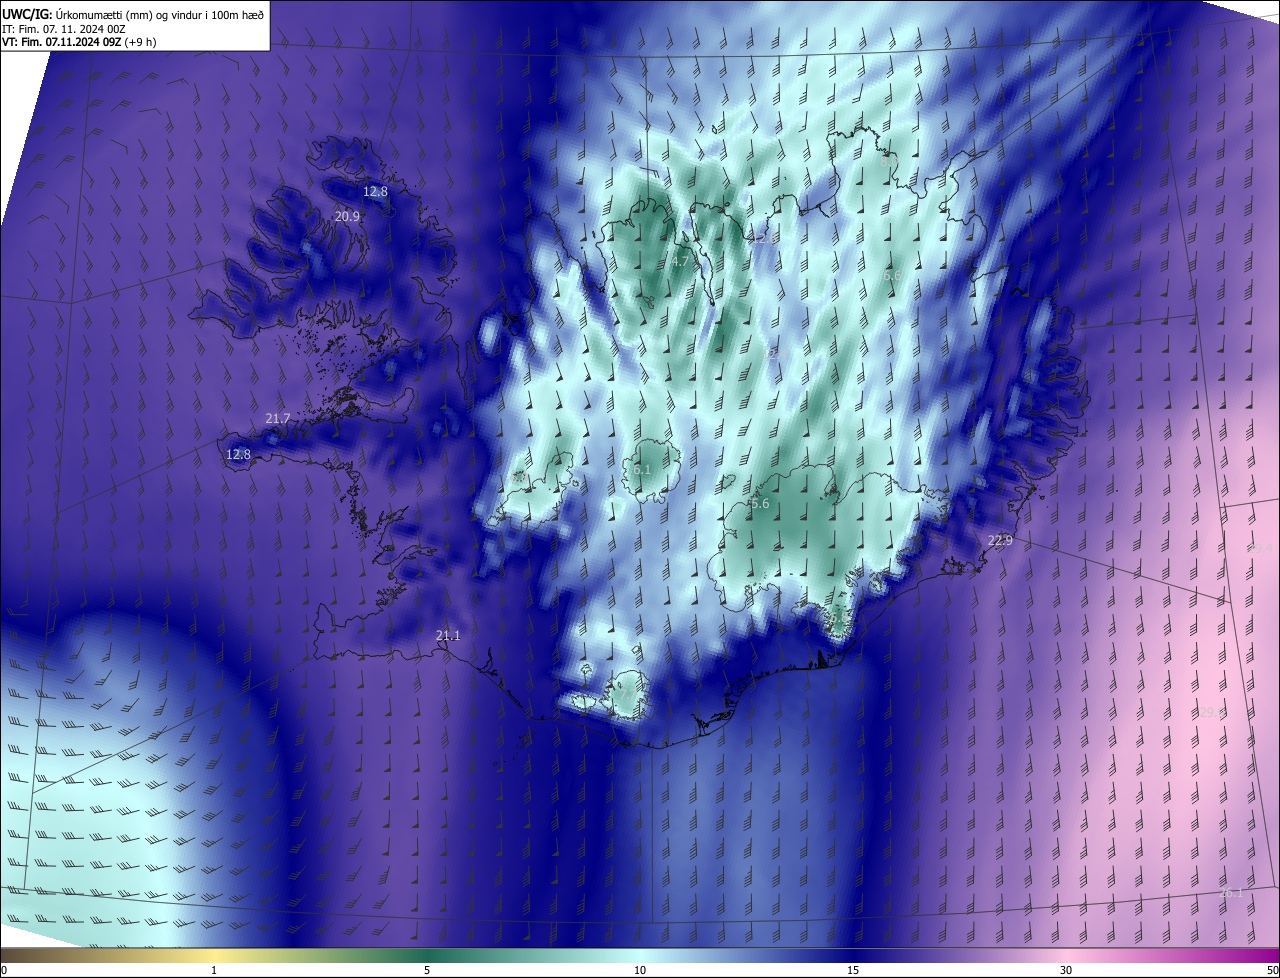The height and width of the screenshot is (978, 1280).
Task: Click the 6.1 value label inside the glacier outline
Action: [642, 469]
